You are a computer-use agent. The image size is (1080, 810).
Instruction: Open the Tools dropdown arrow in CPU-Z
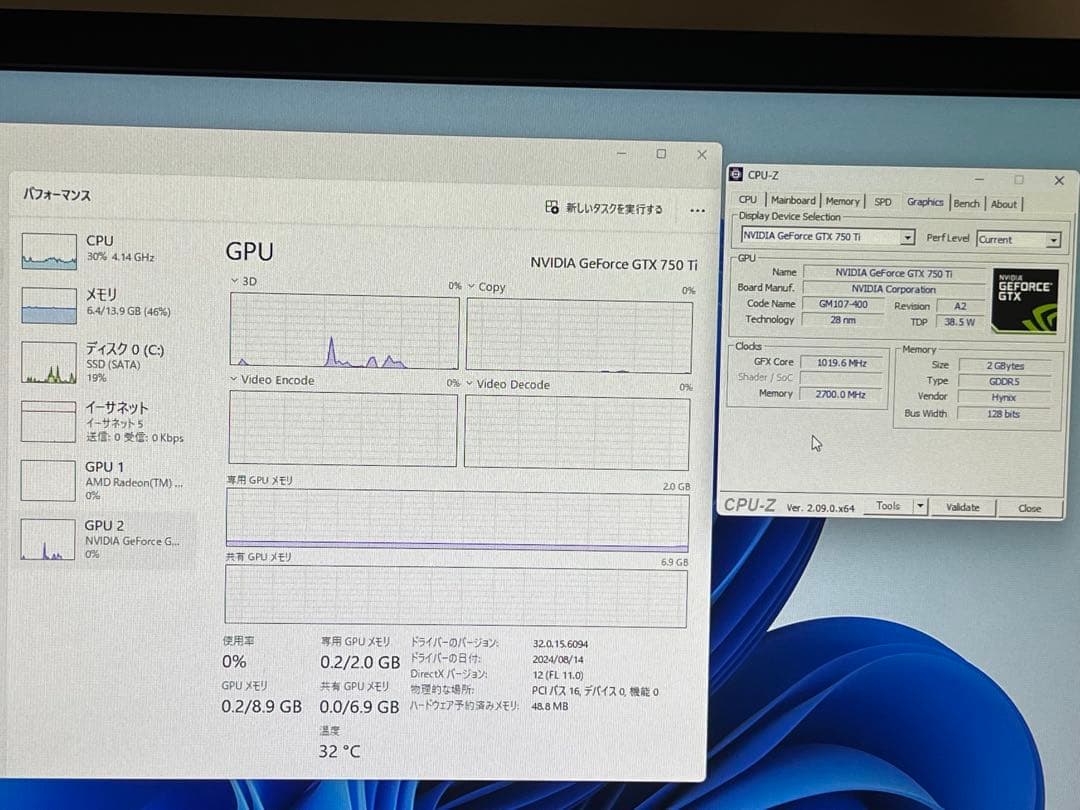[x=920, y=506]
